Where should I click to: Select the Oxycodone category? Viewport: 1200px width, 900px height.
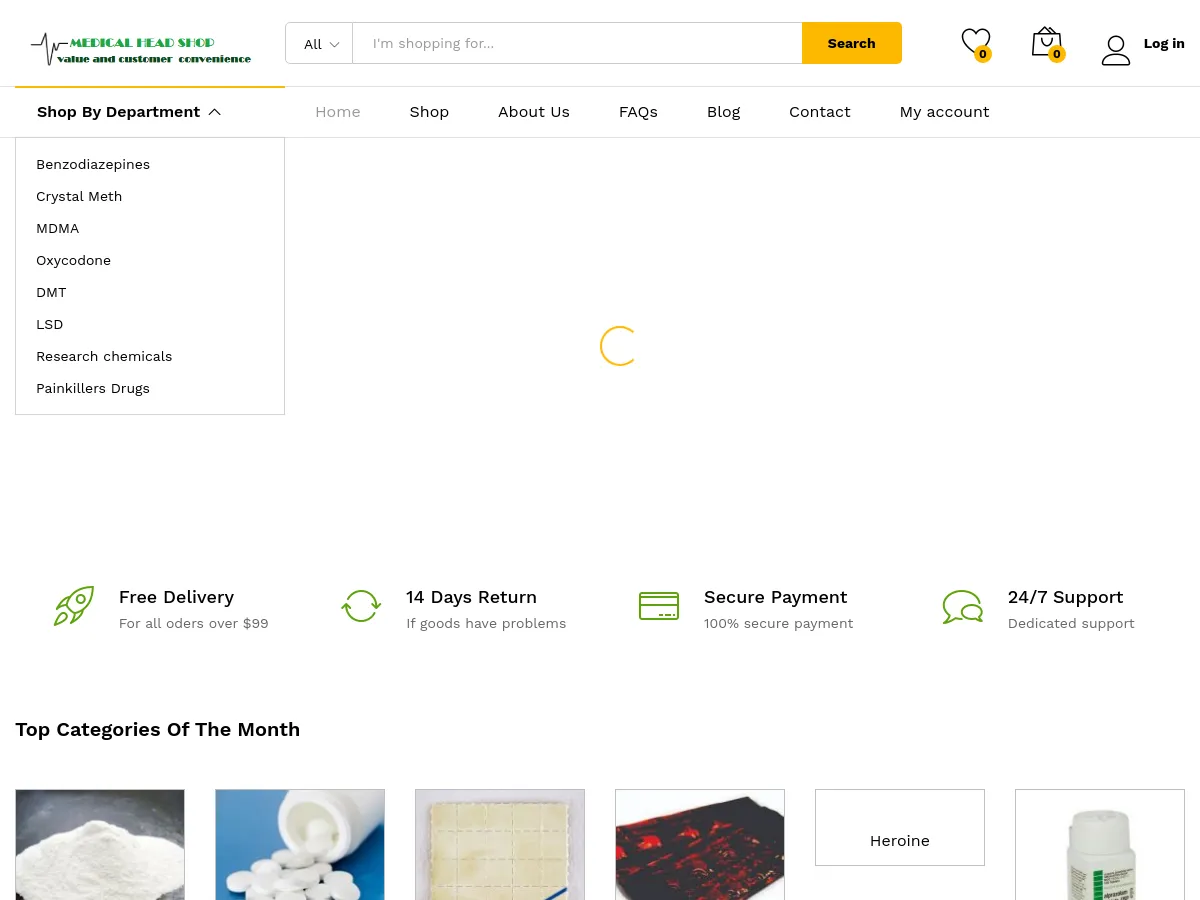click(x=73, y=260)
